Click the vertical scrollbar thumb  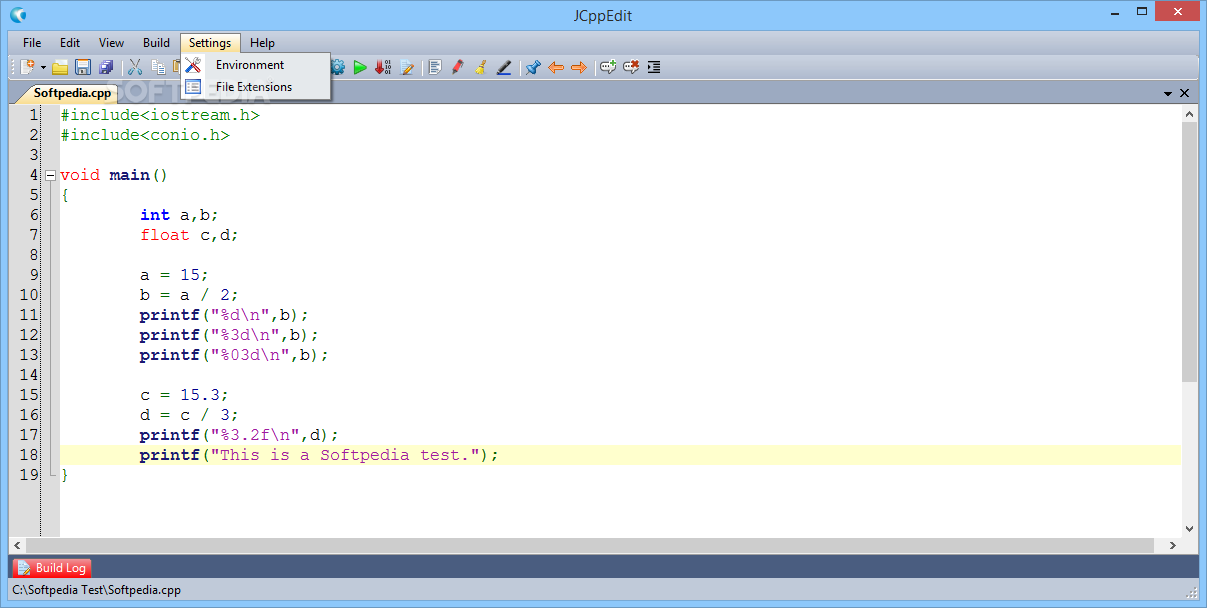point(1189,250)
